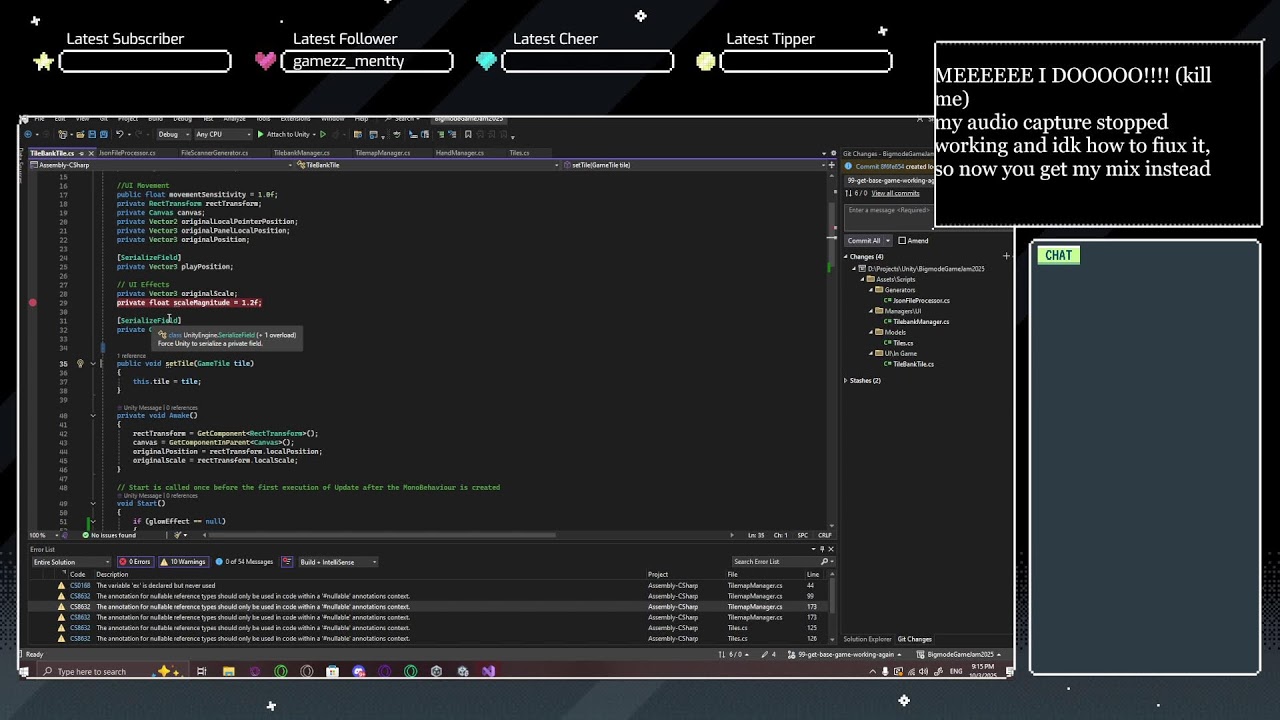Click Start Without Debugging outline play icon
The image size is (1280, 720).
(323, 134)
